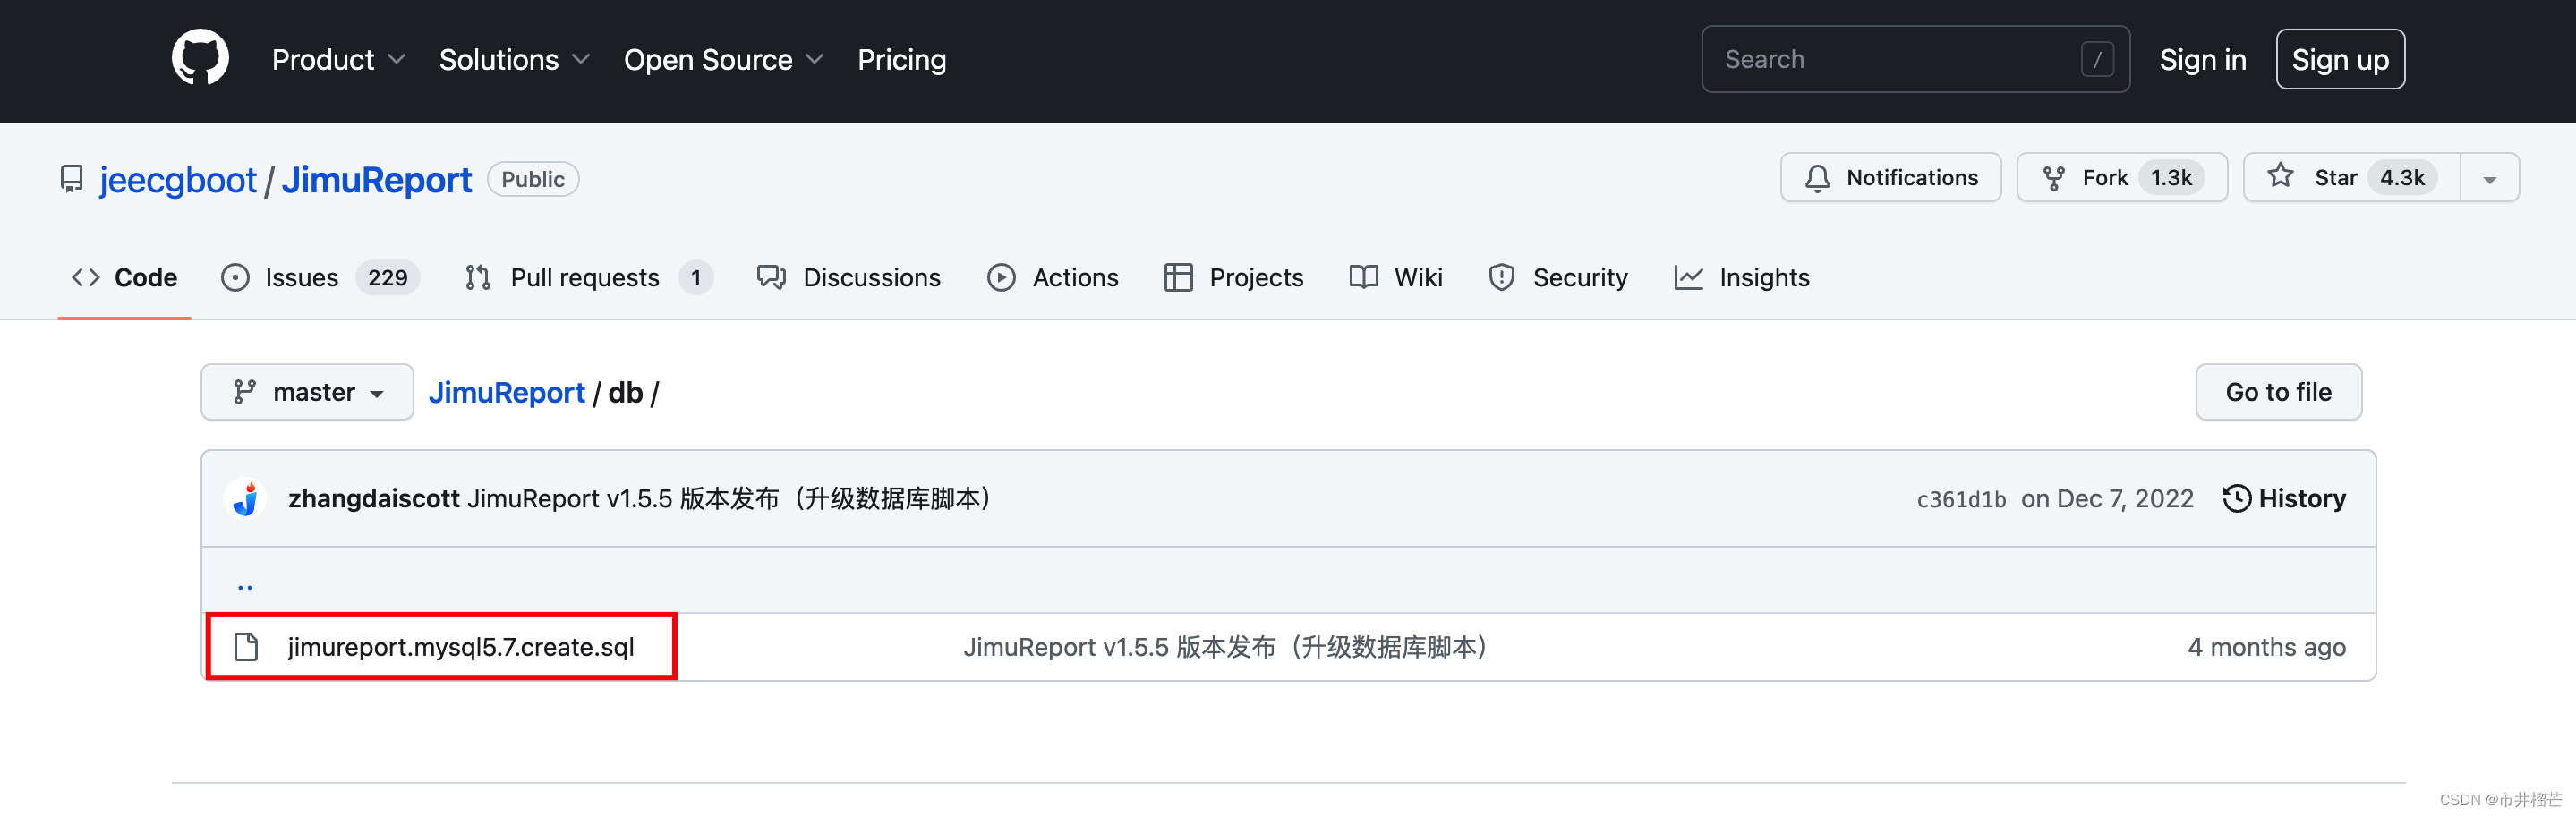The image size is (2576, 816).
Task: Click the Notifications bell button
Action: click(1891, 178)
